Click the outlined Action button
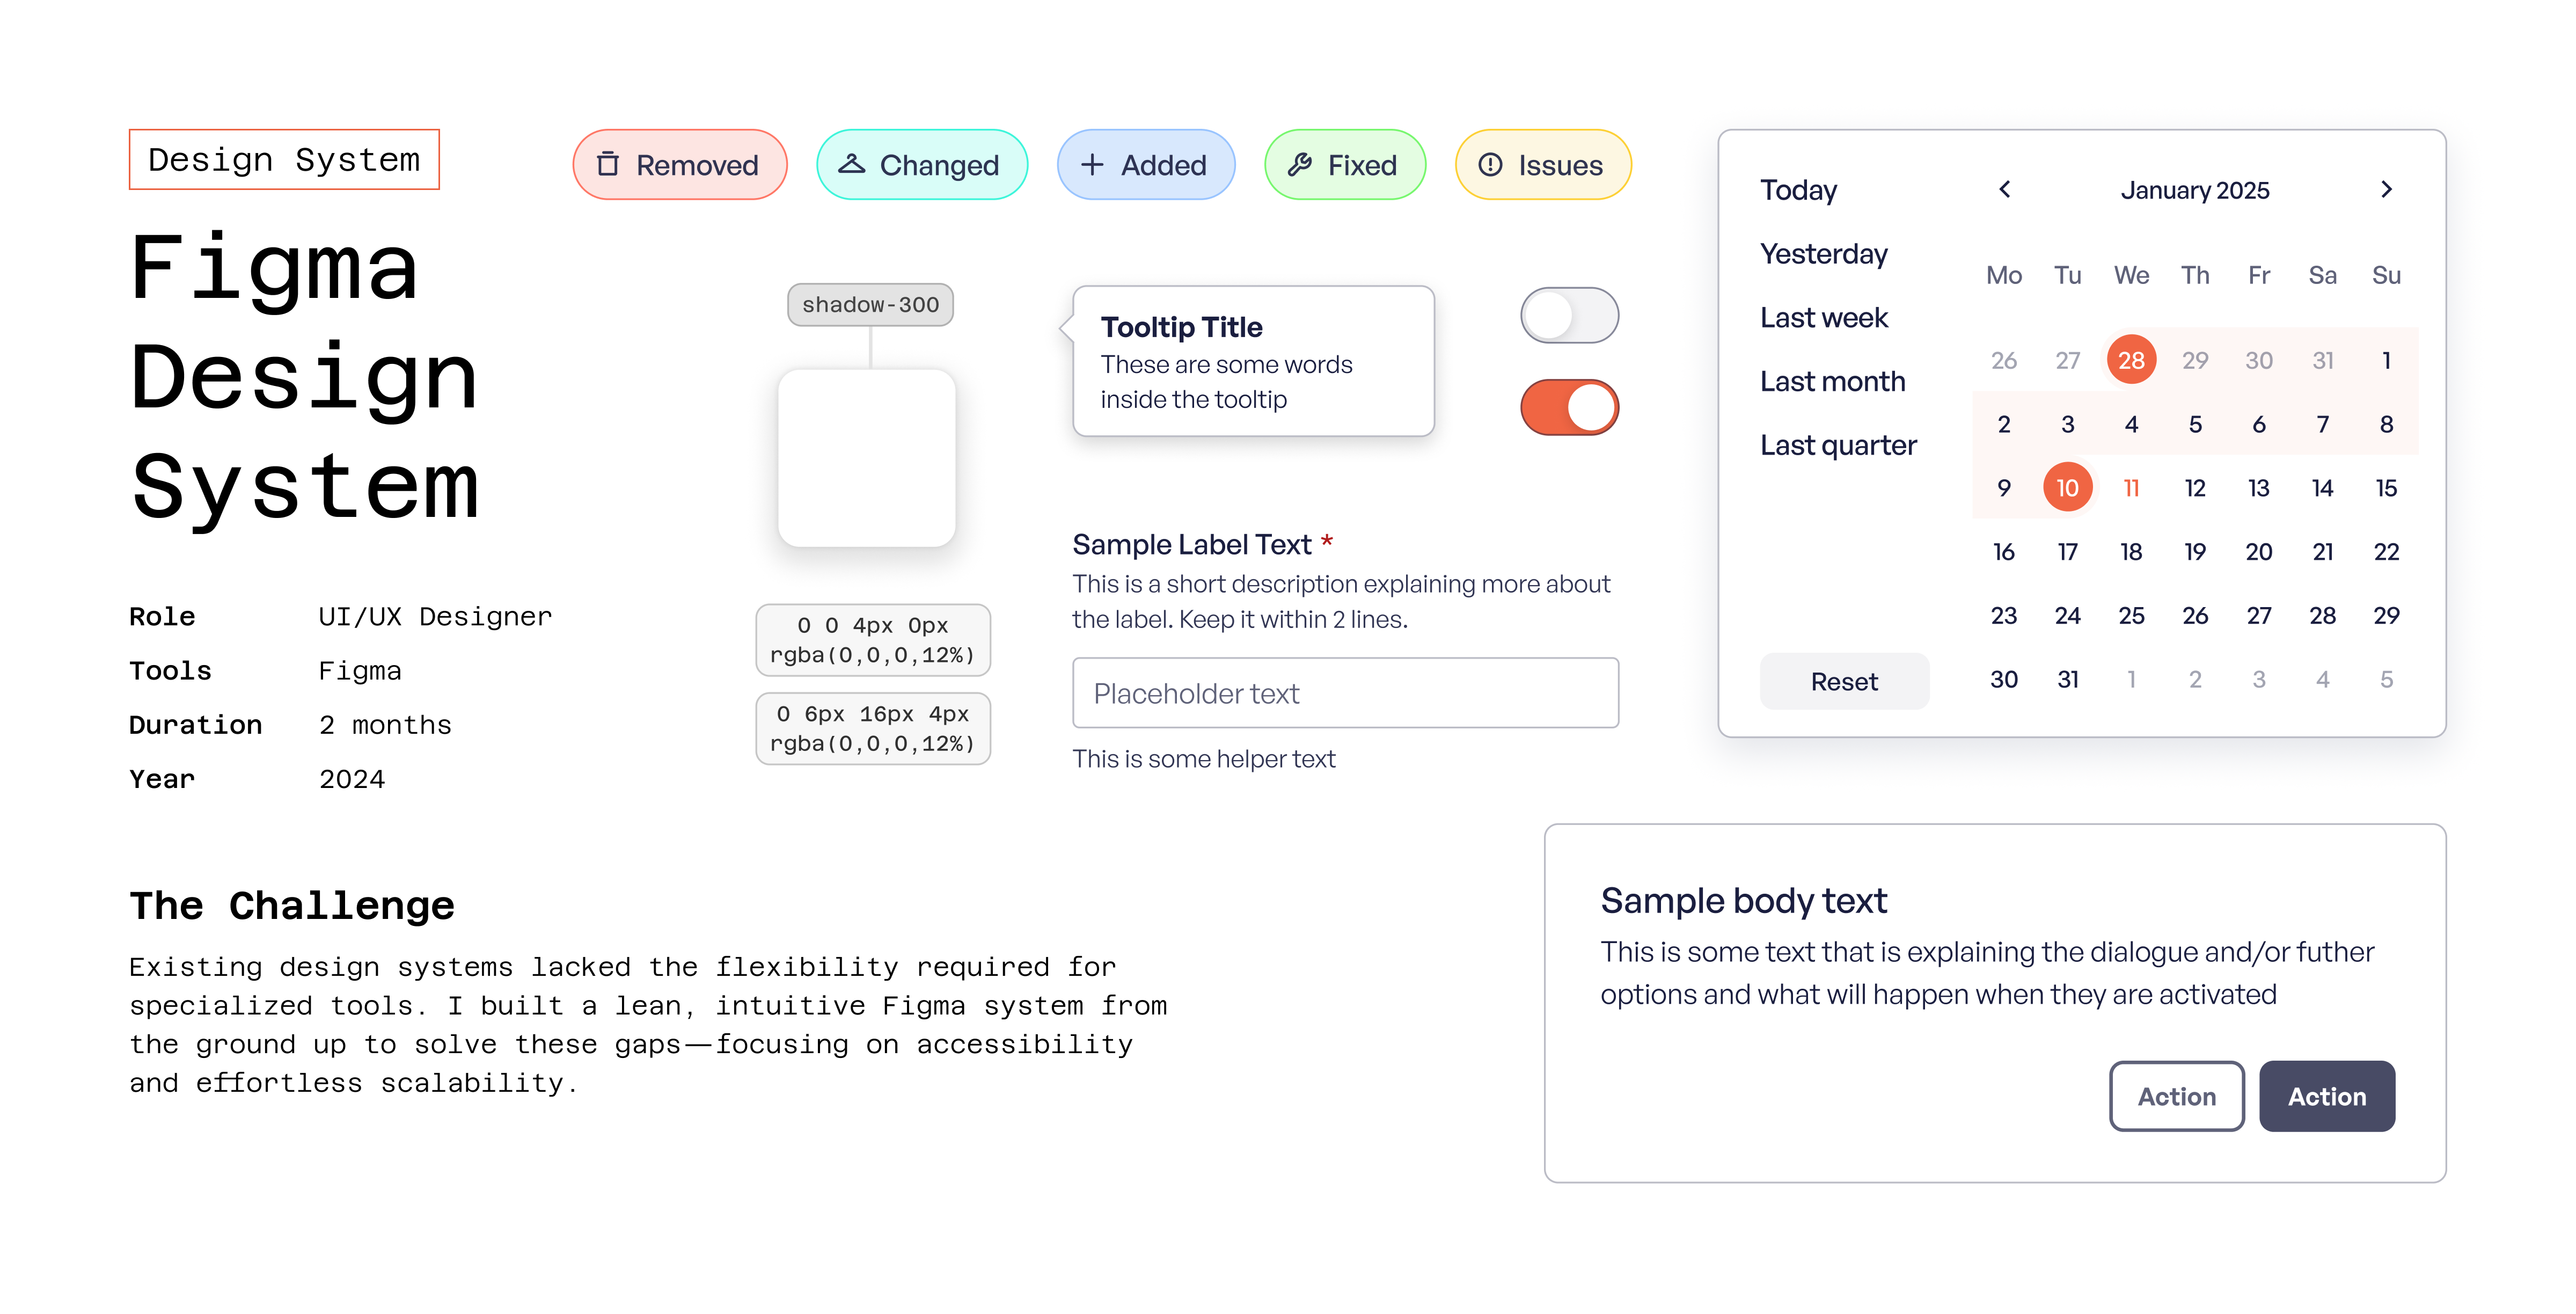2576x1314 pixels. tap(2176, 1096)
